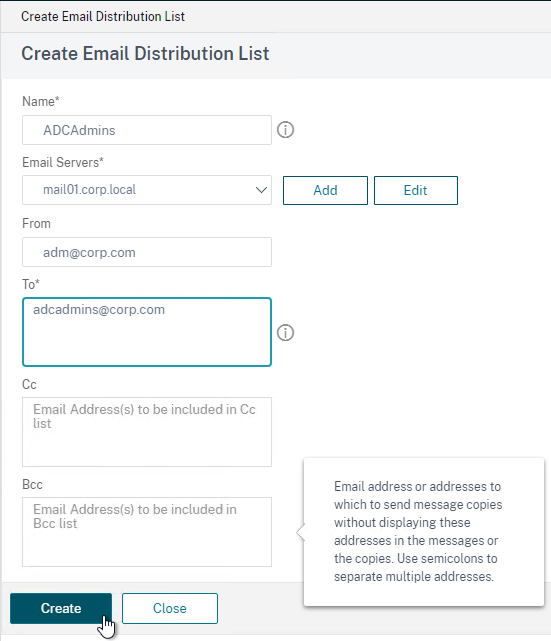Click the From field label
Screen dimensions: 551x641
pyautogui.click(x=36, y=224)
